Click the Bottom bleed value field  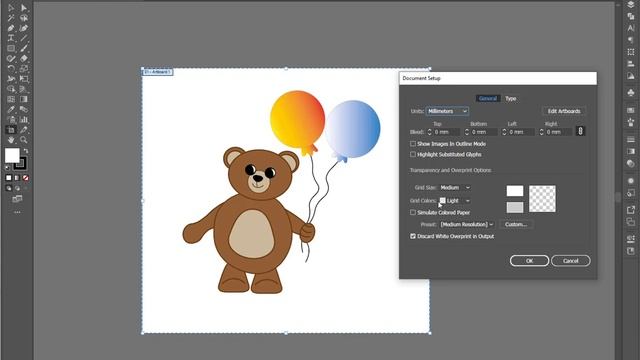[x=484, y=132]
